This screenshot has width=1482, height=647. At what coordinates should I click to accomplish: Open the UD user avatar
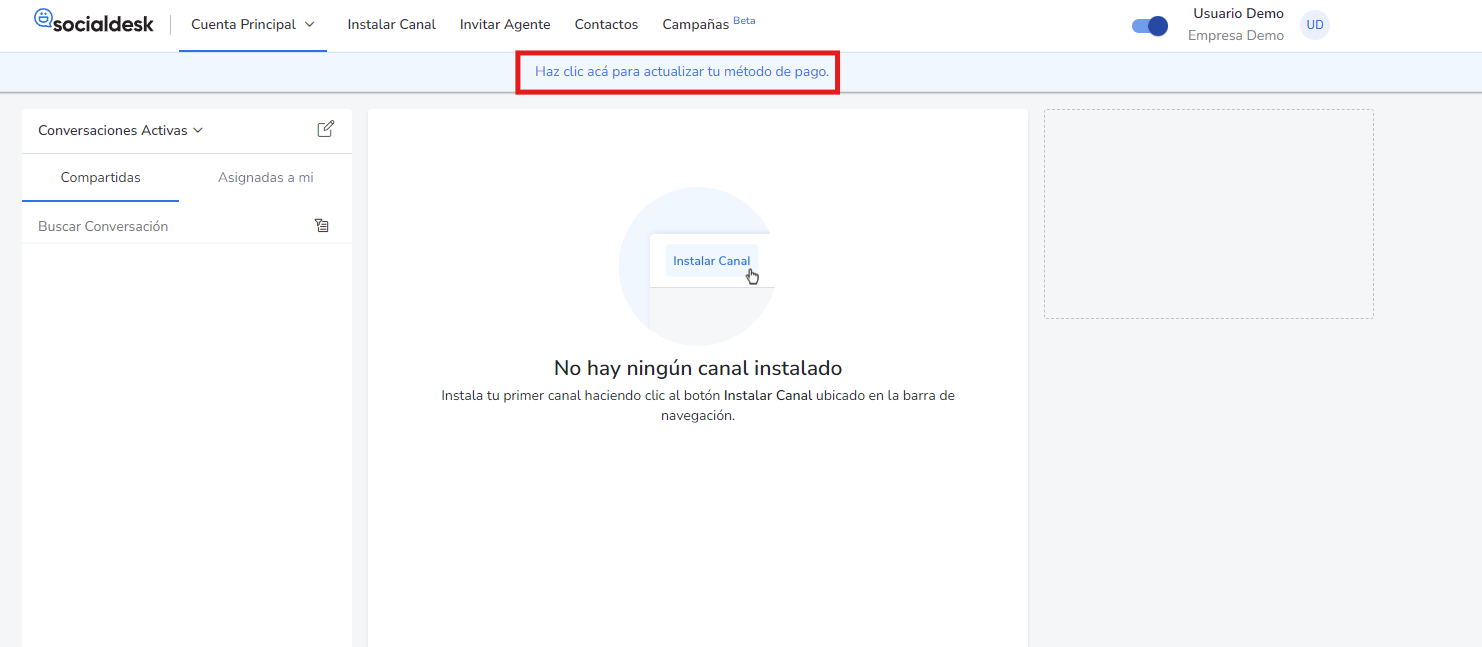point(1315,25)
